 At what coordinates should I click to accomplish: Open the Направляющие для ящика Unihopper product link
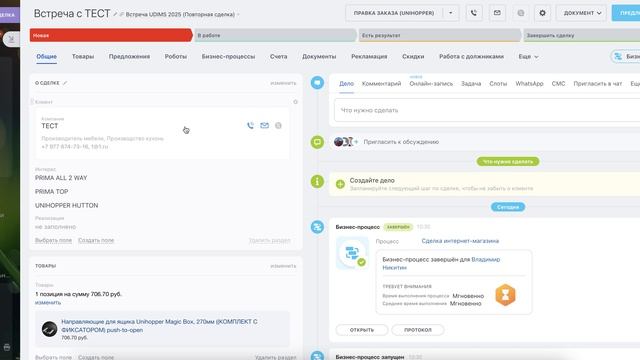click(159, 326)
